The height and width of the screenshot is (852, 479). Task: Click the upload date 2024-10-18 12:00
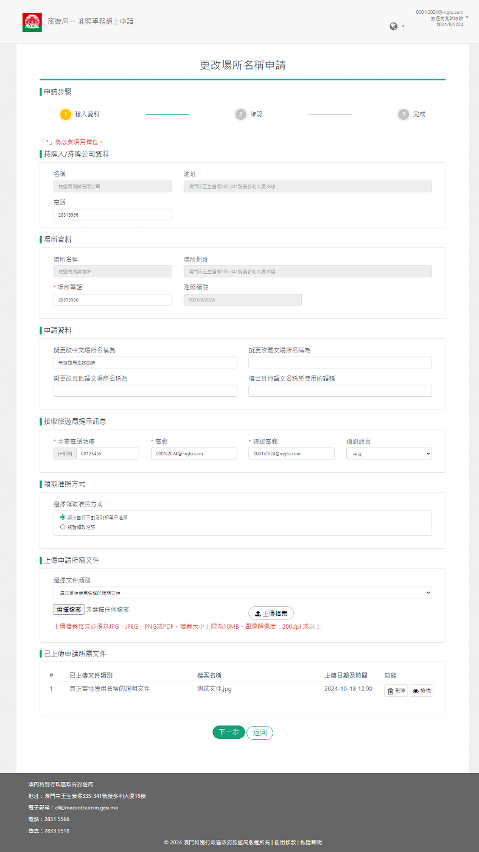[x=348, y=688]
